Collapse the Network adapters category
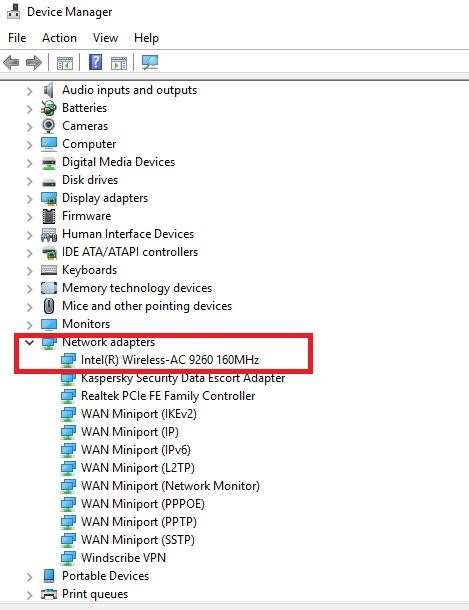Screen dimensions: 469x610 click(x=29, y=342)
